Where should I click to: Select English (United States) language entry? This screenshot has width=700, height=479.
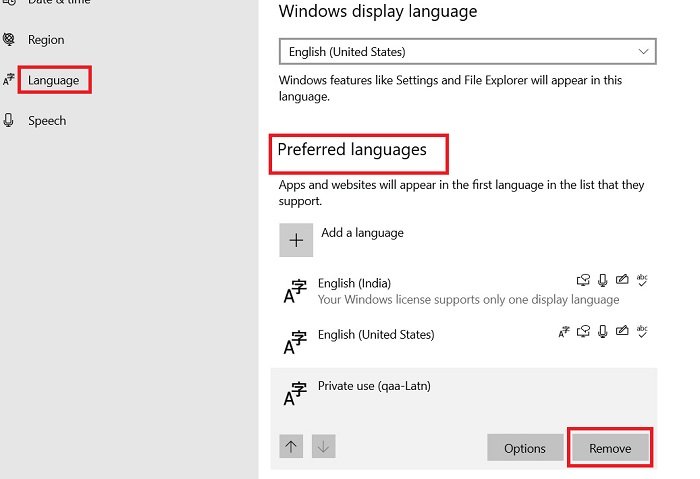click(464, 342)
